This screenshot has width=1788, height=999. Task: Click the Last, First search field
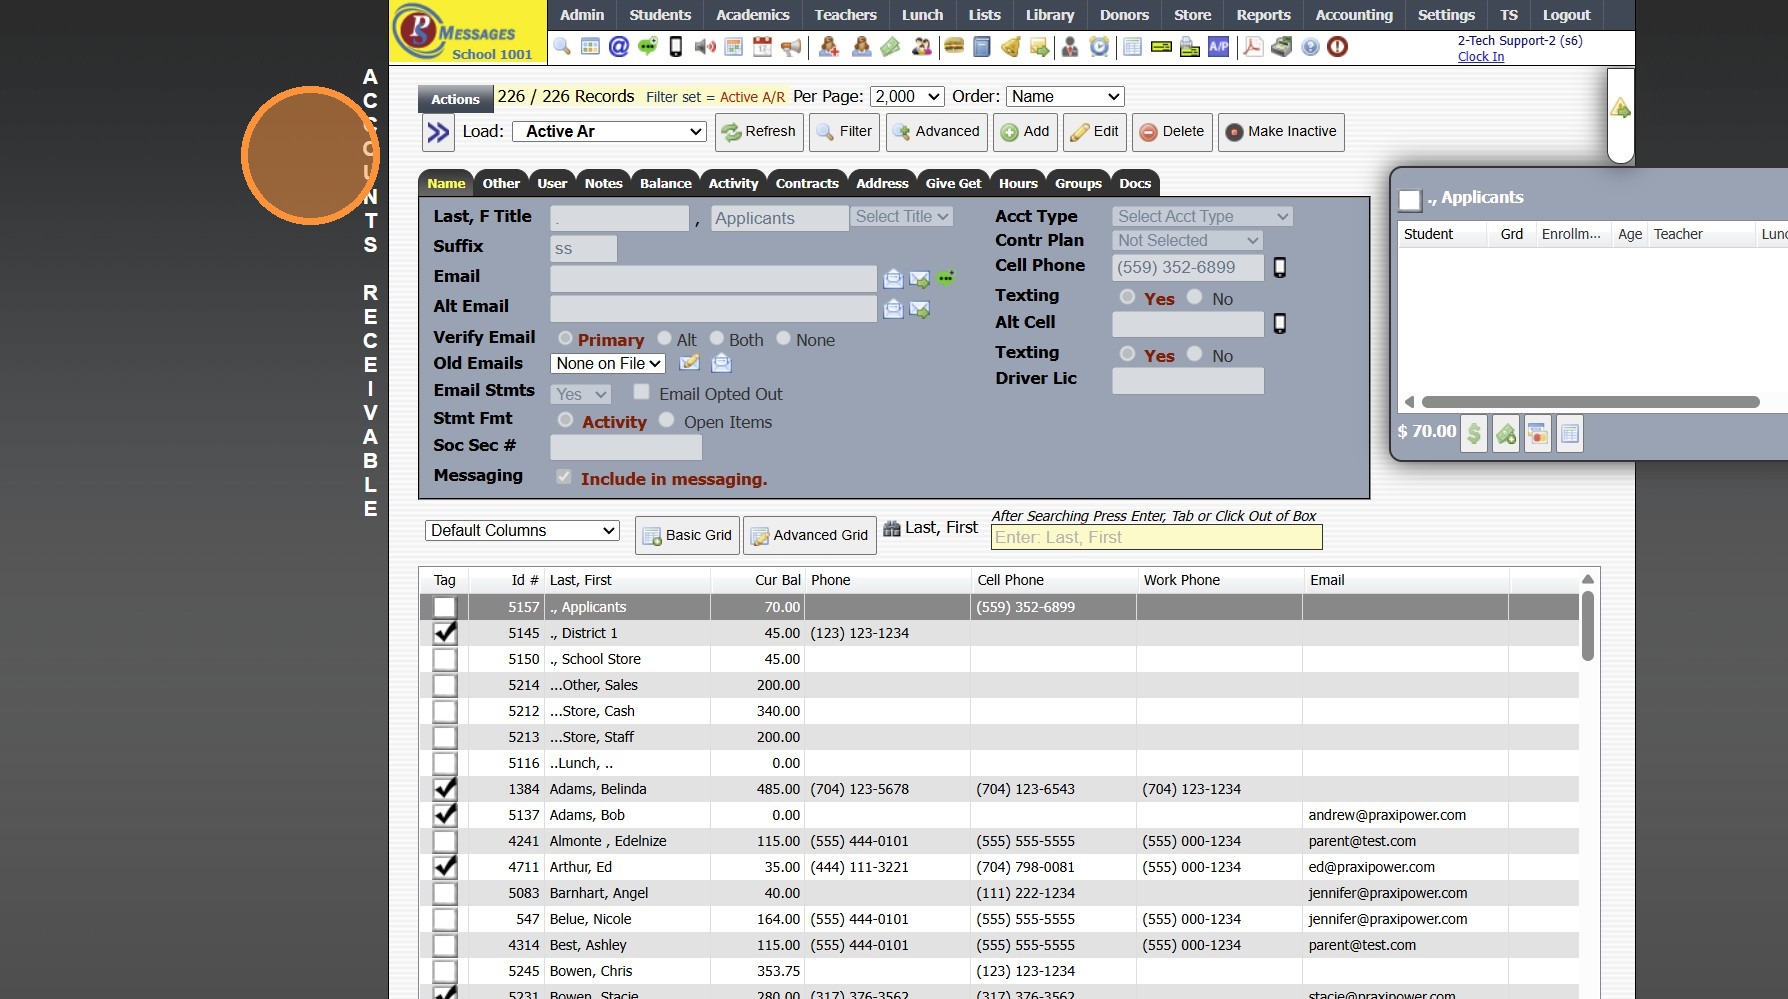tap(1155, 538)
